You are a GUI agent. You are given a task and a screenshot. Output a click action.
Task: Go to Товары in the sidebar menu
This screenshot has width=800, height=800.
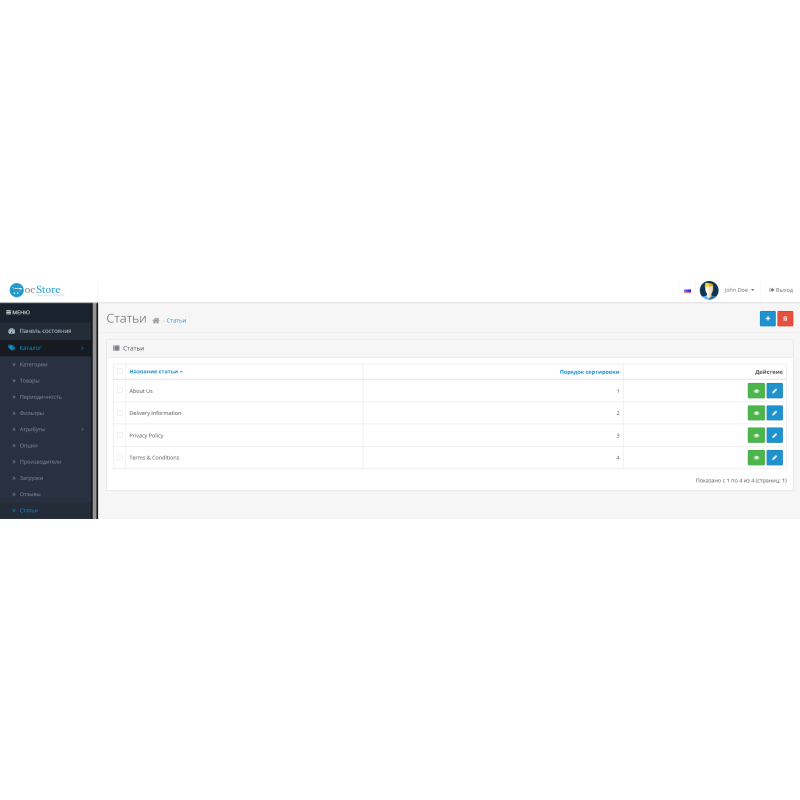(30, 381)
